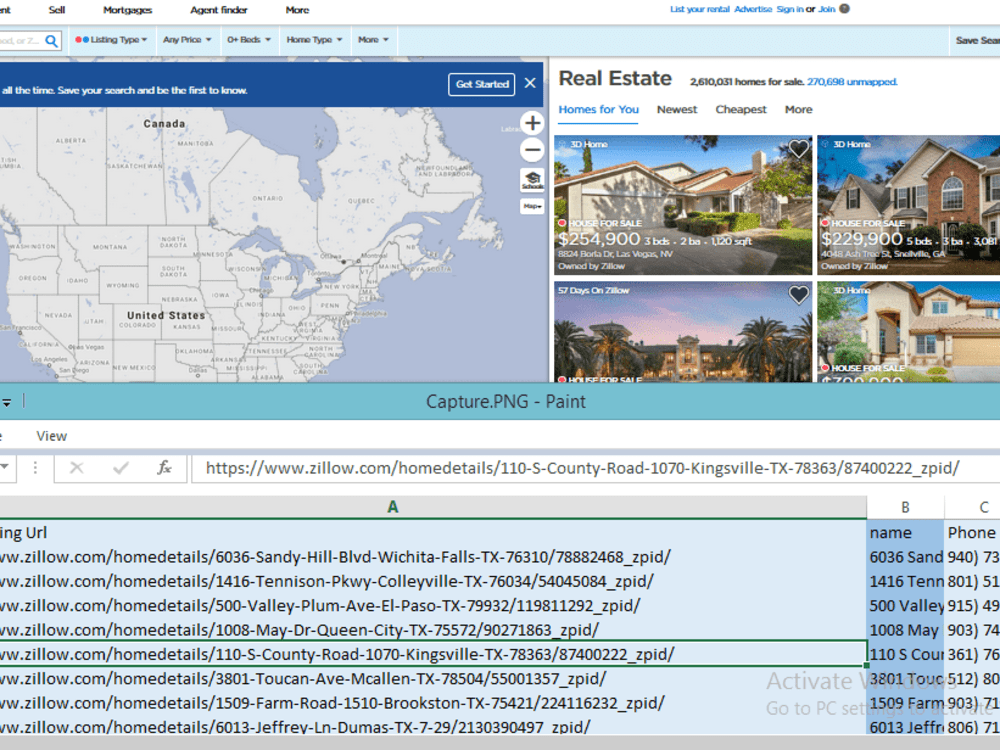This screenshot has width=1000, height=750.
Task: Save the $254,900 Las Vegas home with heart
Action: [798, 149]
